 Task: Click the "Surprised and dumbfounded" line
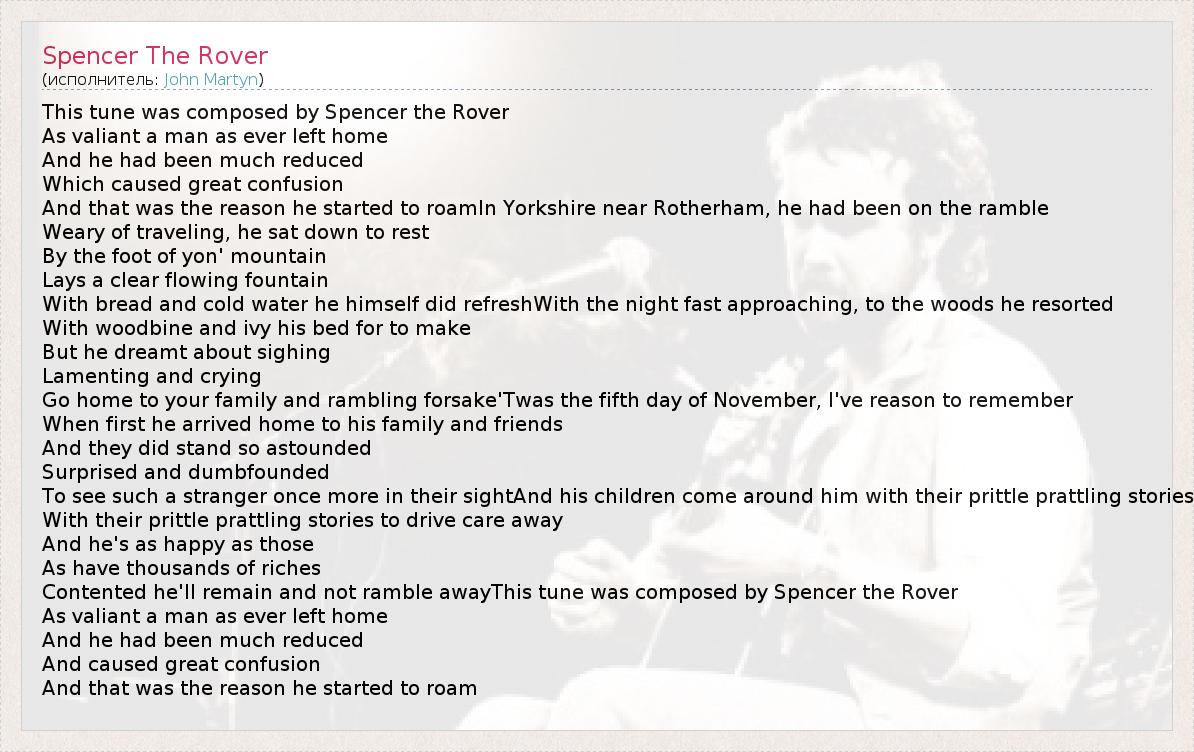pyautogui.click(x=185, y=472)
